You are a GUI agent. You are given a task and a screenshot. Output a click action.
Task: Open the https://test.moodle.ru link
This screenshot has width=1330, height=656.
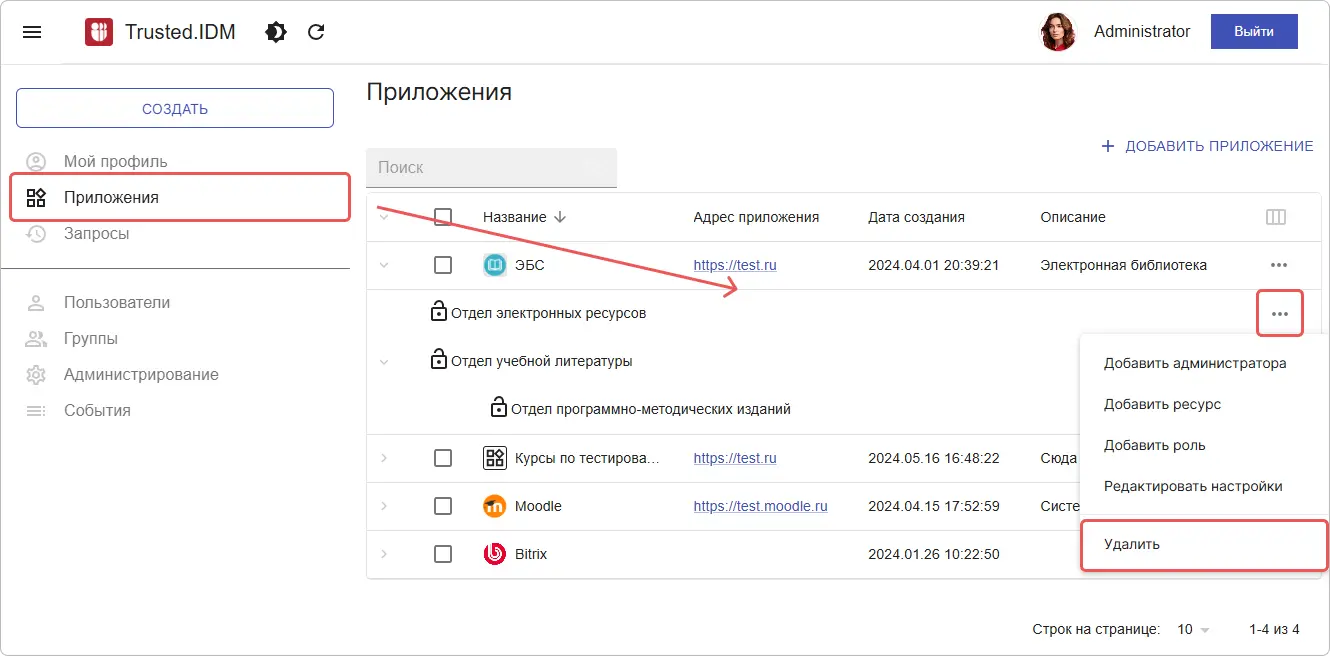click(x=760, y=506)
